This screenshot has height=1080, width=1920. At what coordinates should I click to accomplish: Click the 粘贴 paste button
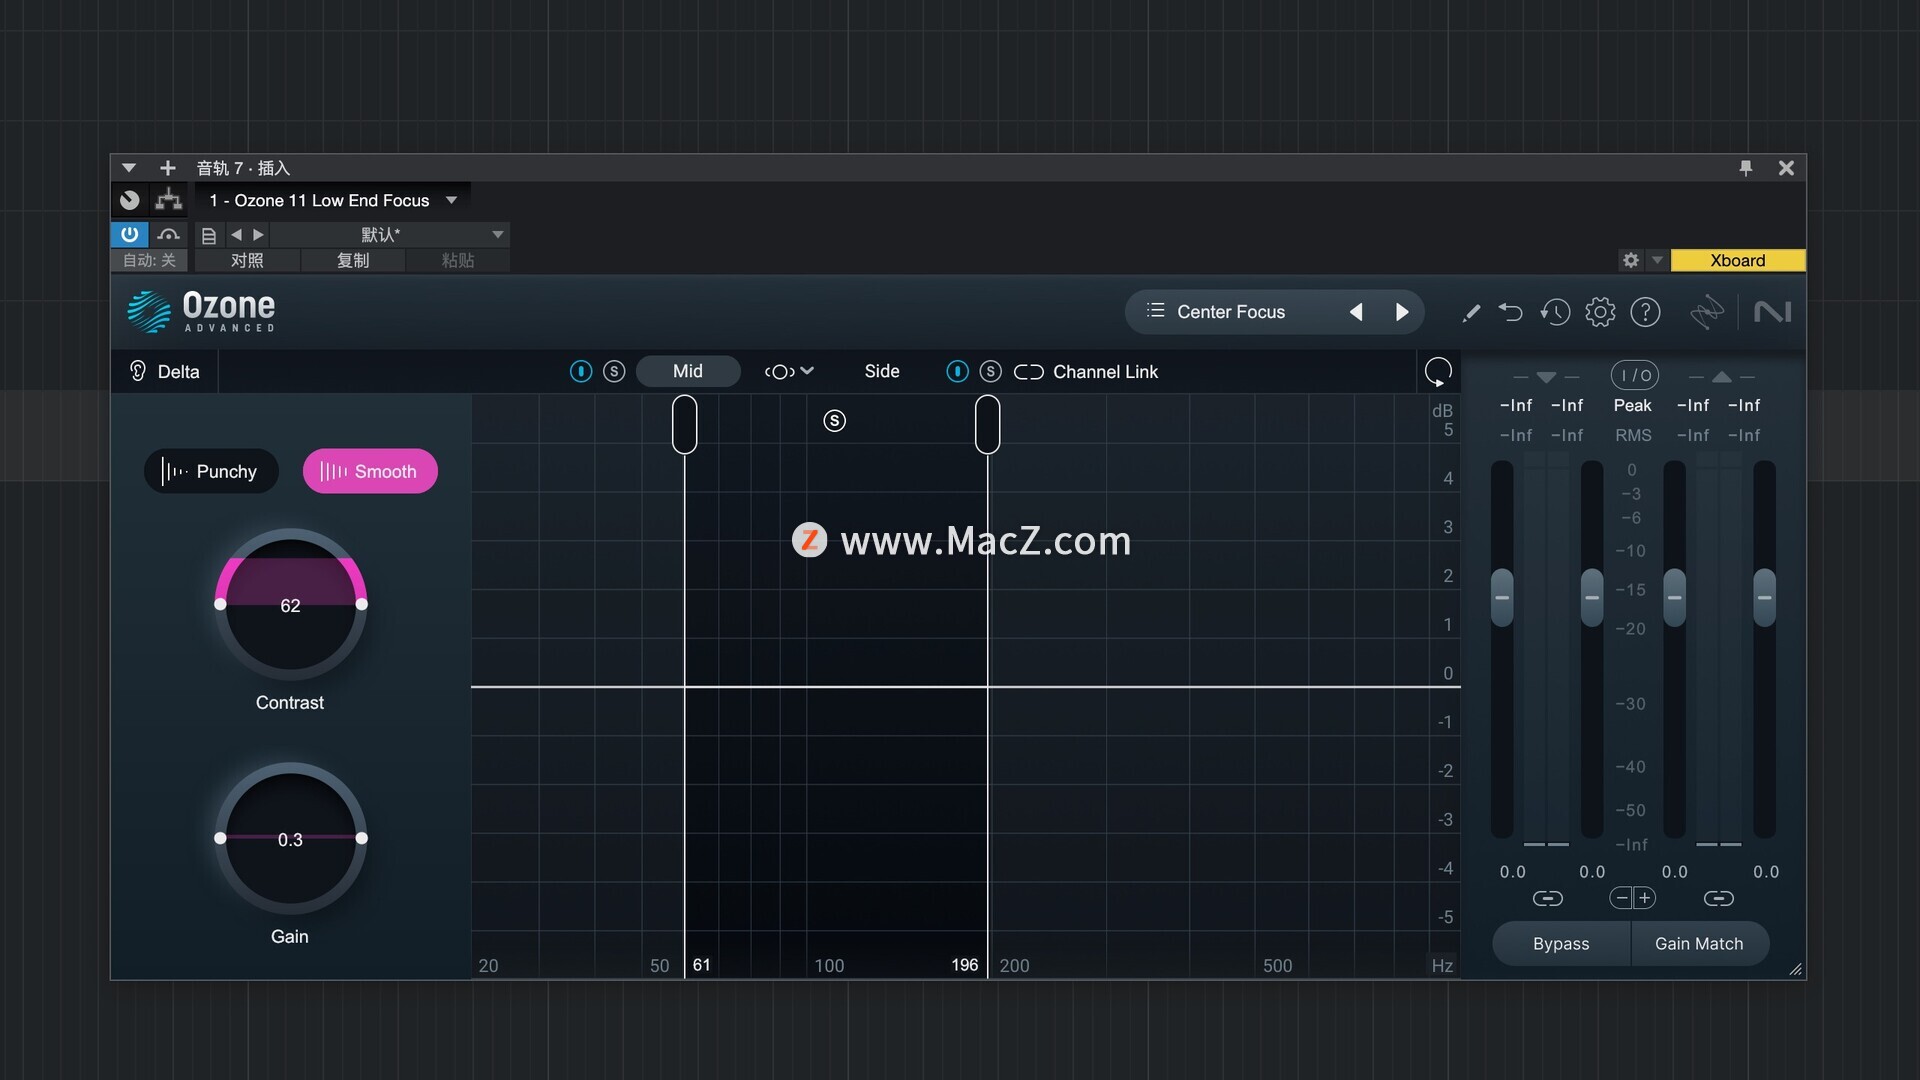point(458,260)
